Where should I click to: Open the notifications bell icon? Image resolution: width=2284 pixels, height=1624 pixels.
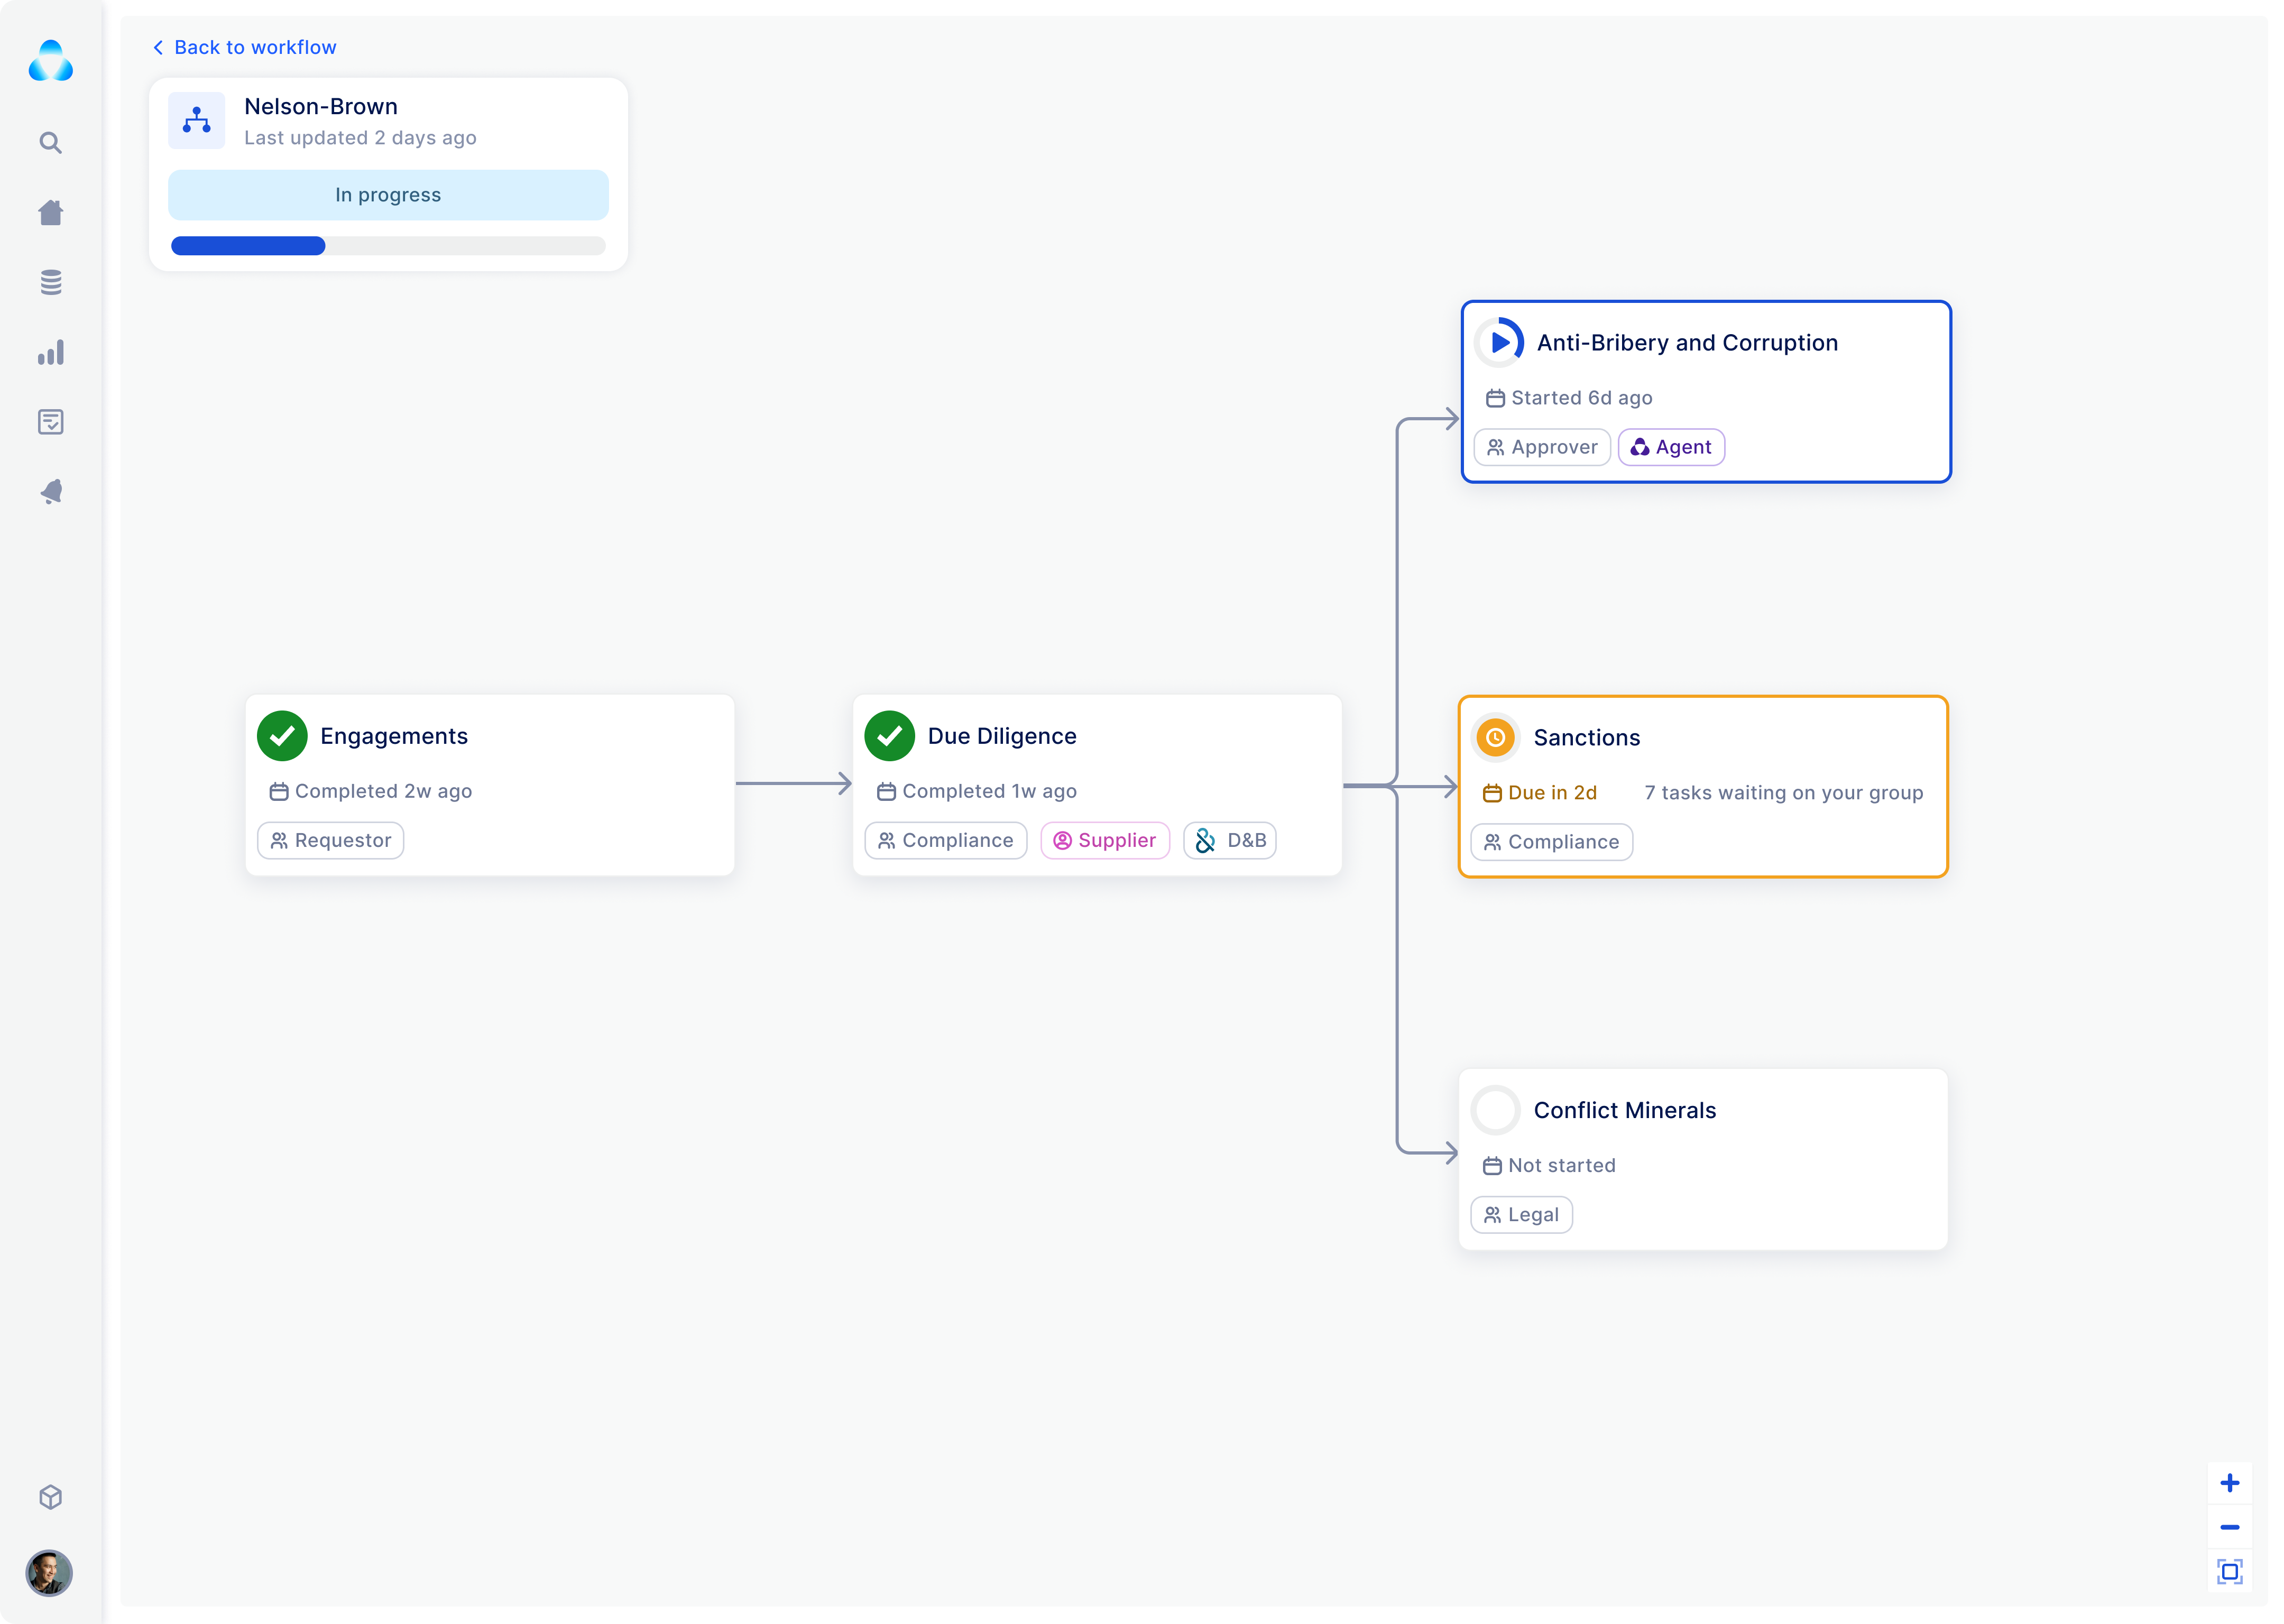click(x=51, y=492)
